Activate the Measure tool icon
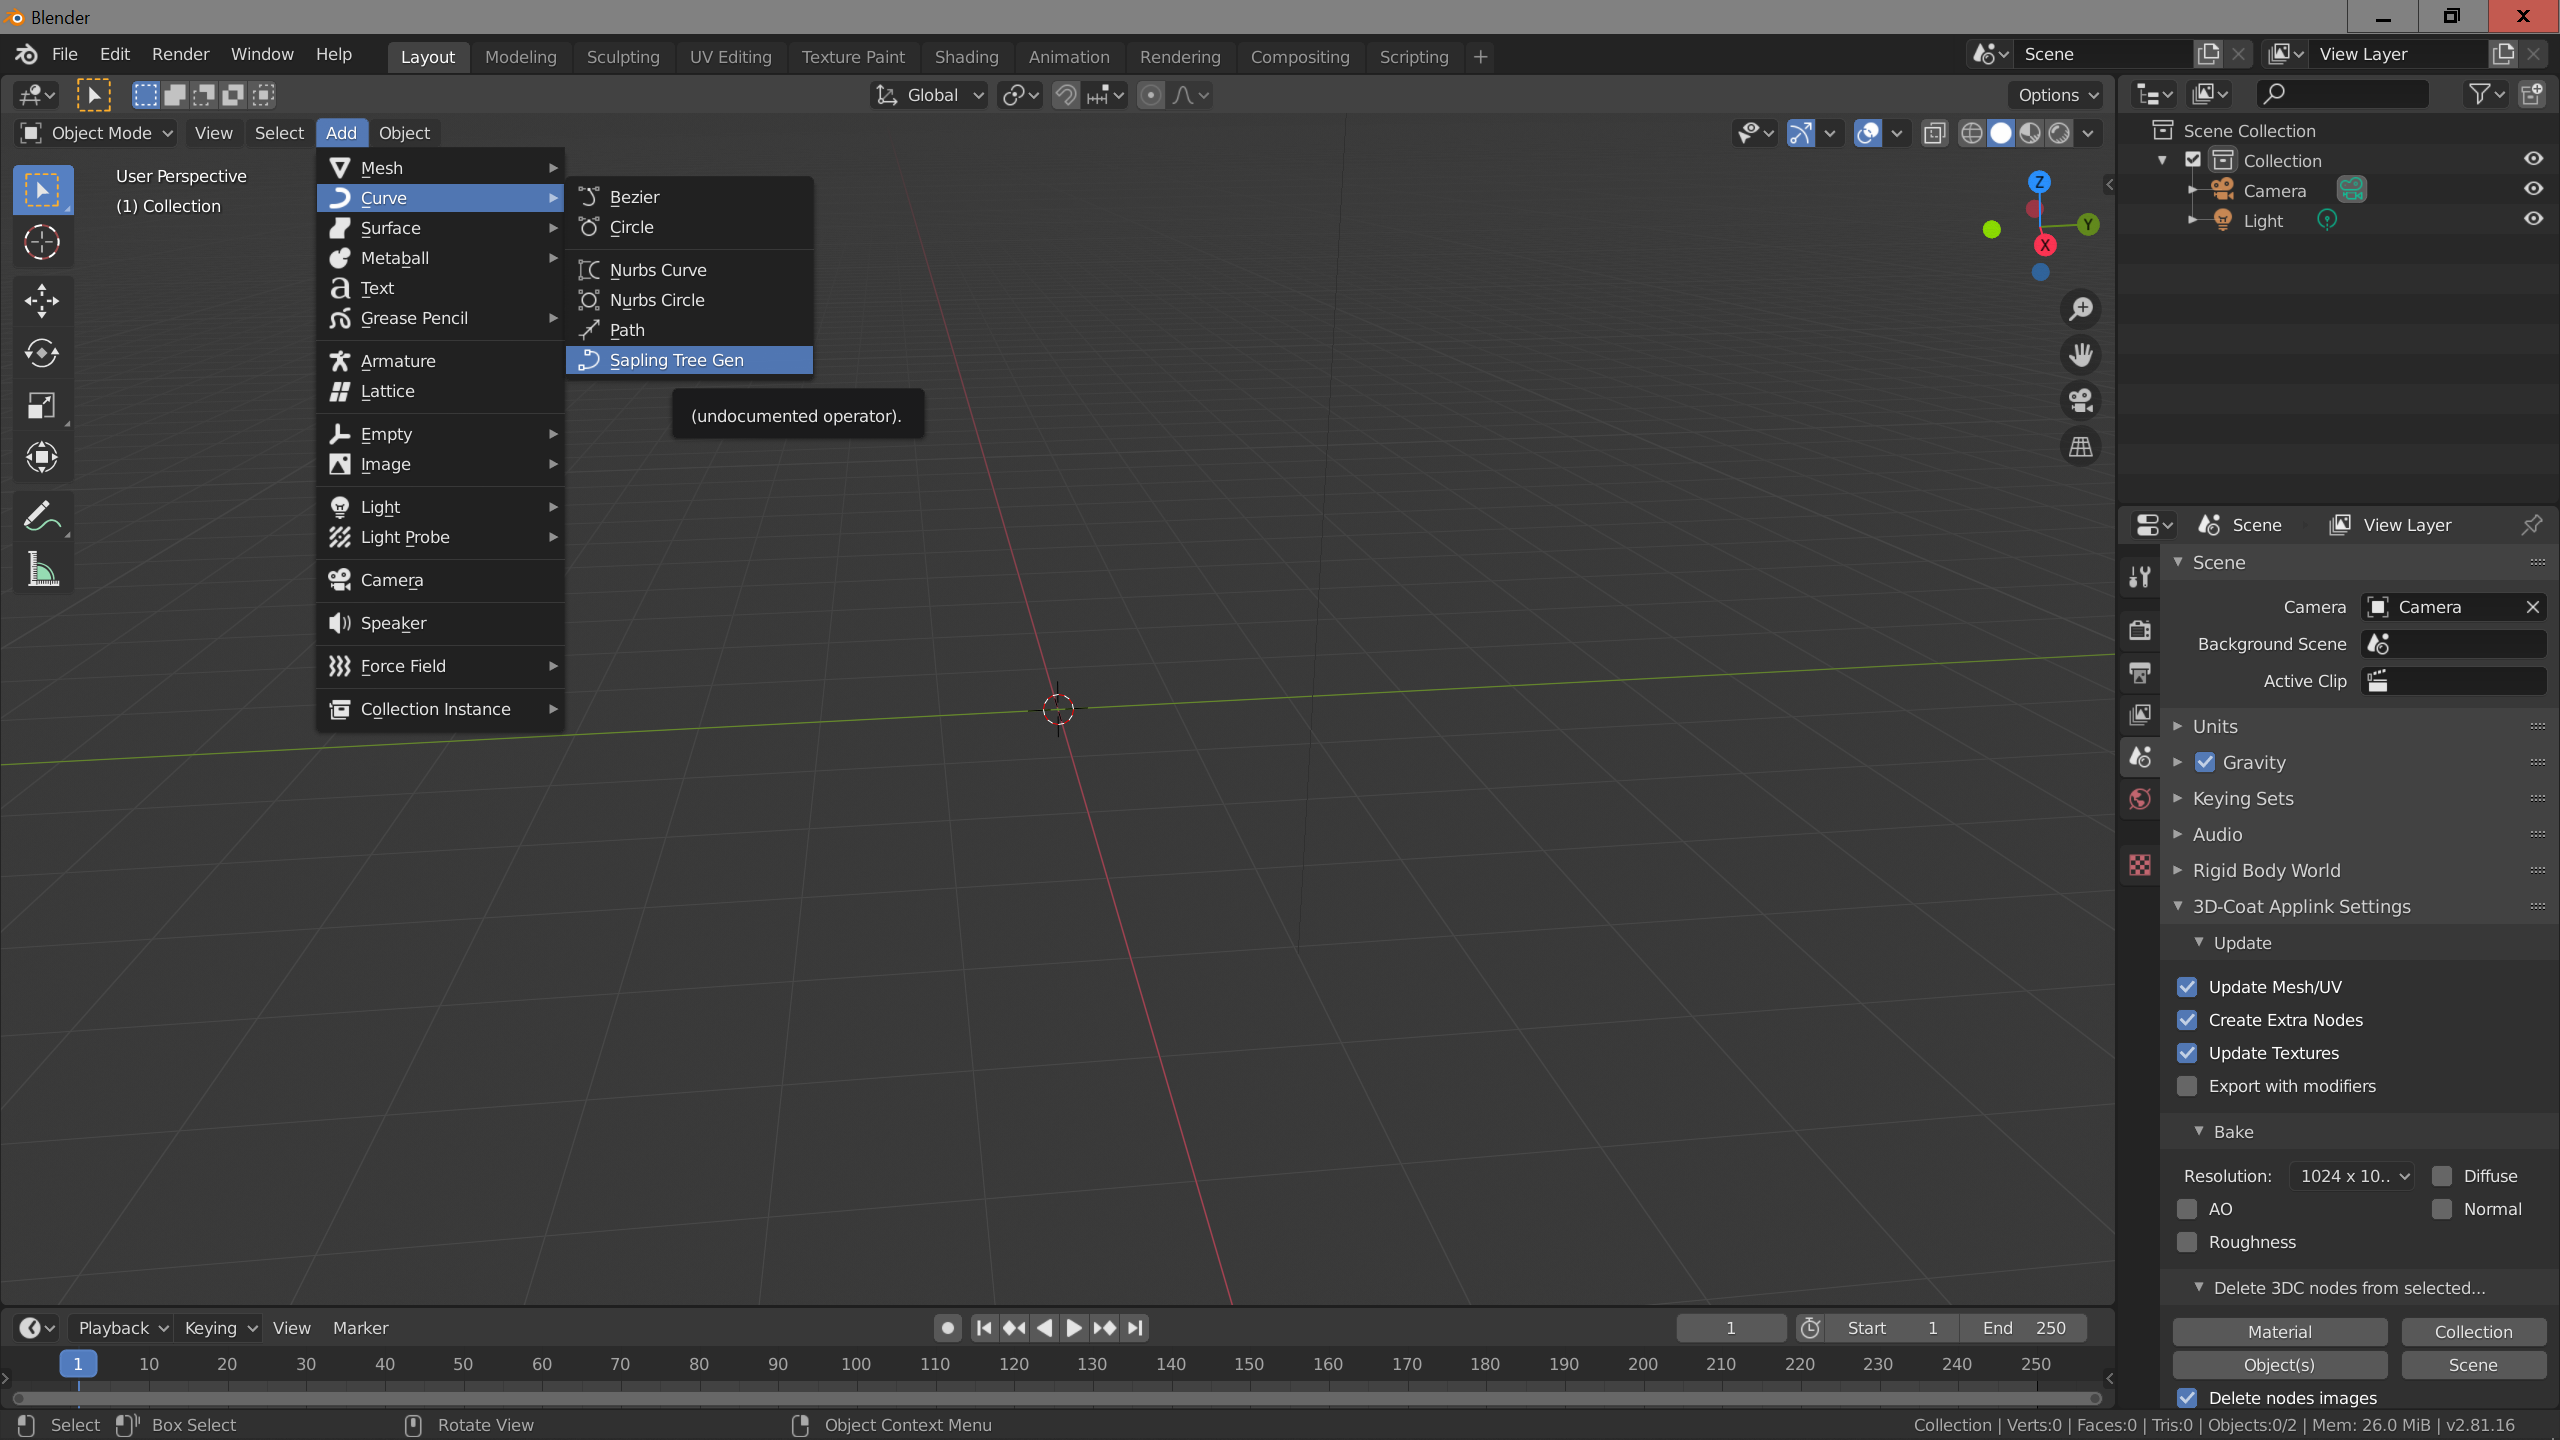 (x=42, y=570)
